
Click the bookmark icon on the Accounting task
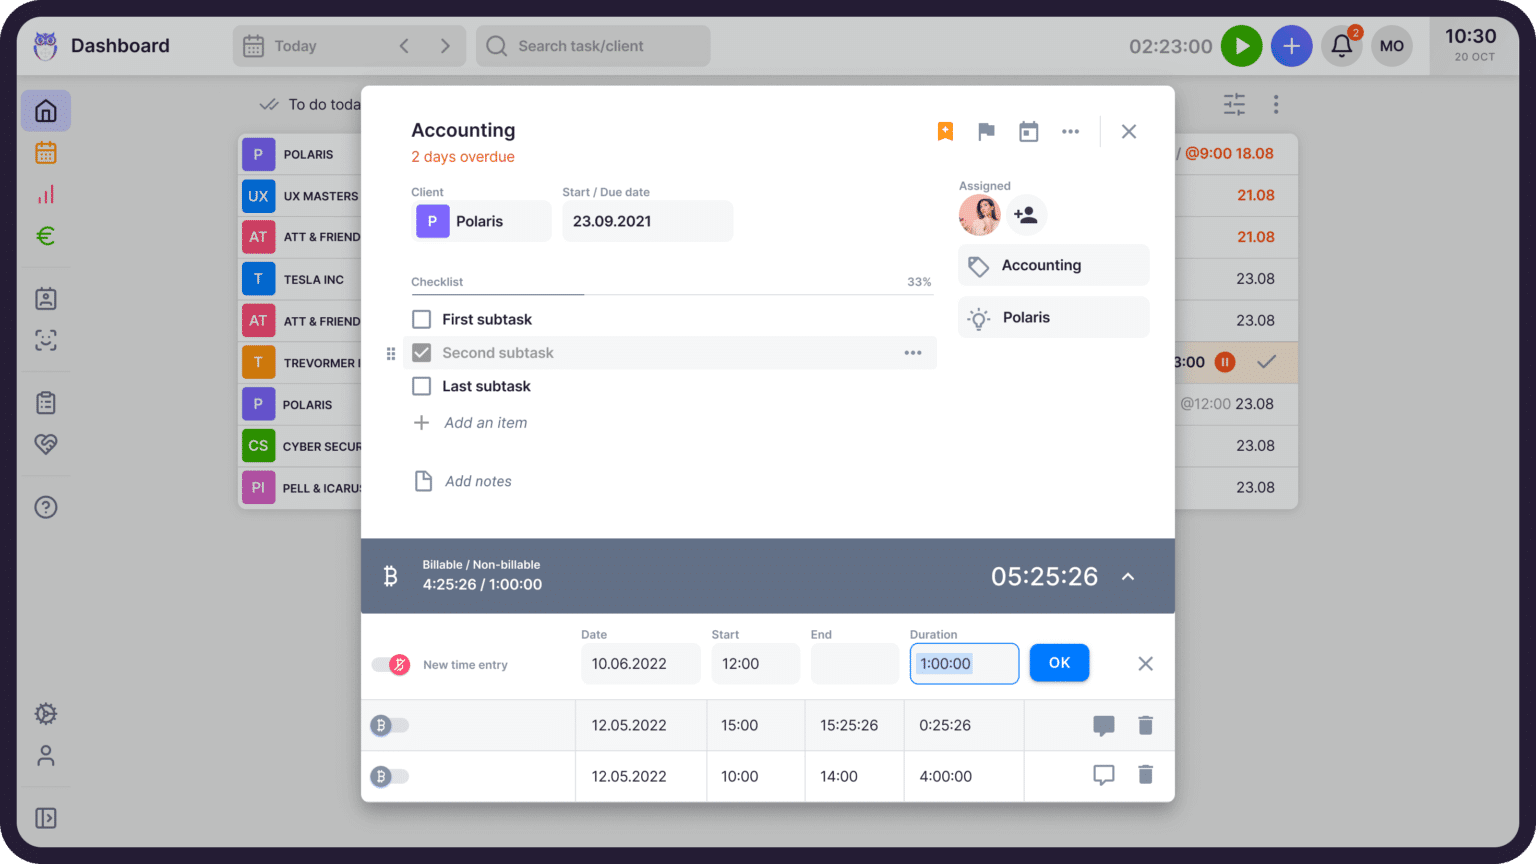(944, 130)
